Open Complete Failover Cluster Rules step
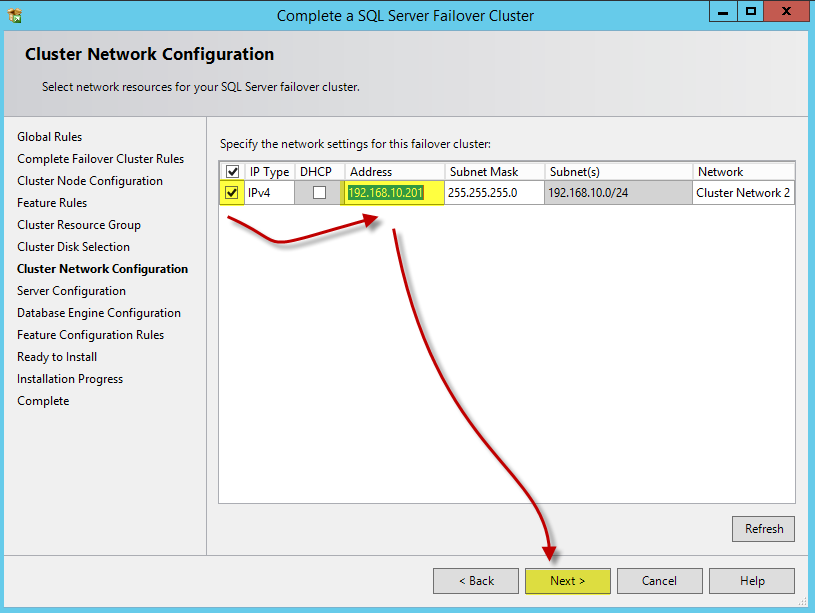This screenshot has height=613, width=815. (100, 159)
